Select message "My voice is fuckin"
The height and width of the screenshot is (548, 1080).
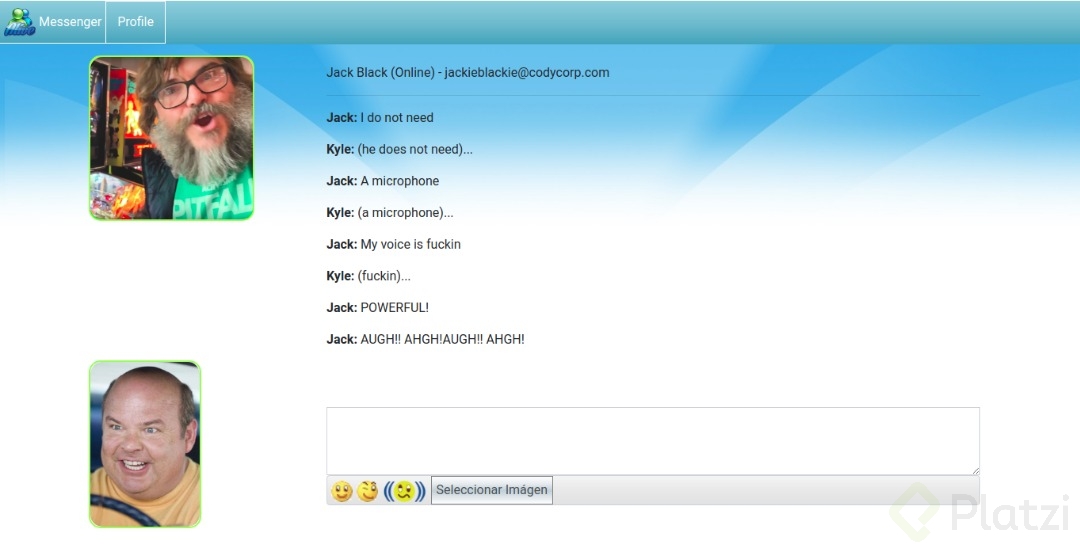(394, 244)
